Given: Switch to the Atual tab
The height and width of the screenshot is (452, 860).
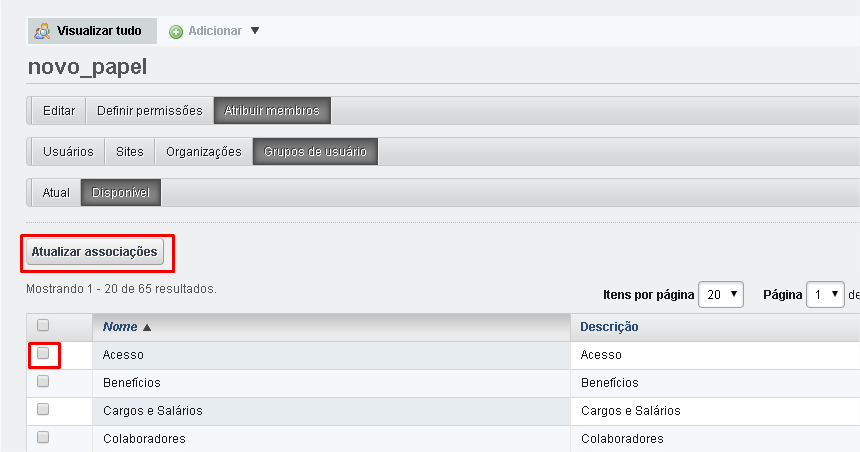Looking at the screenshot, I should point(56,192).
